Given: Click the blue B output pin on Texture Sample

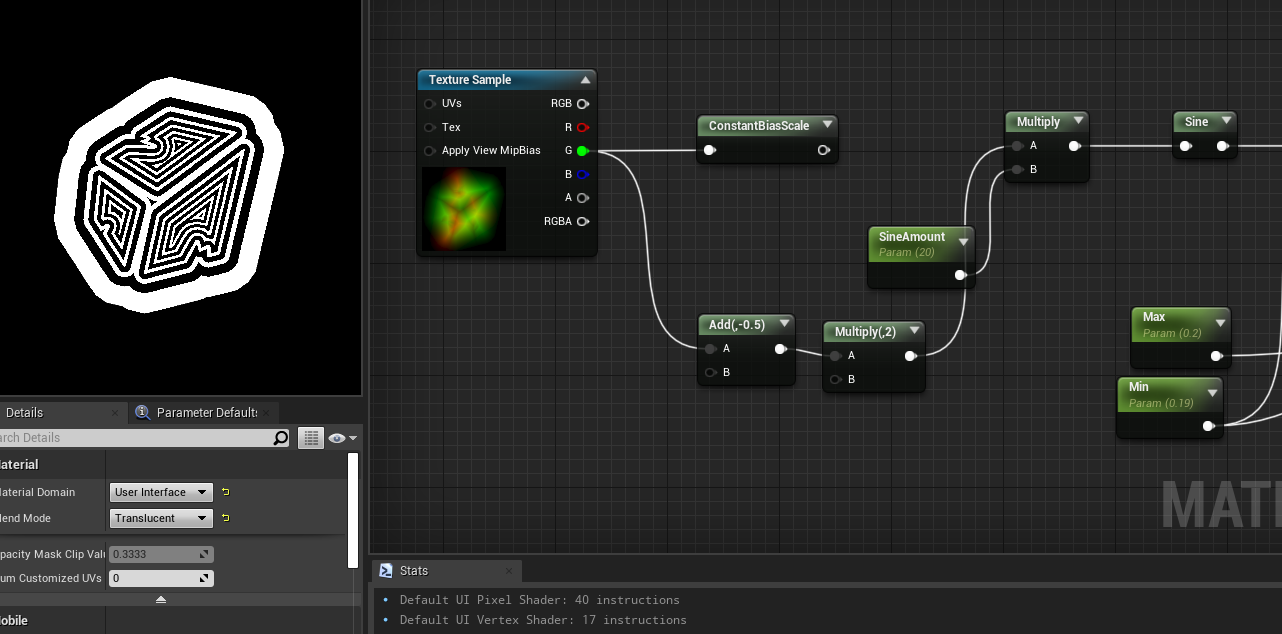Looking at the screenshot, I should pos(582,174).
